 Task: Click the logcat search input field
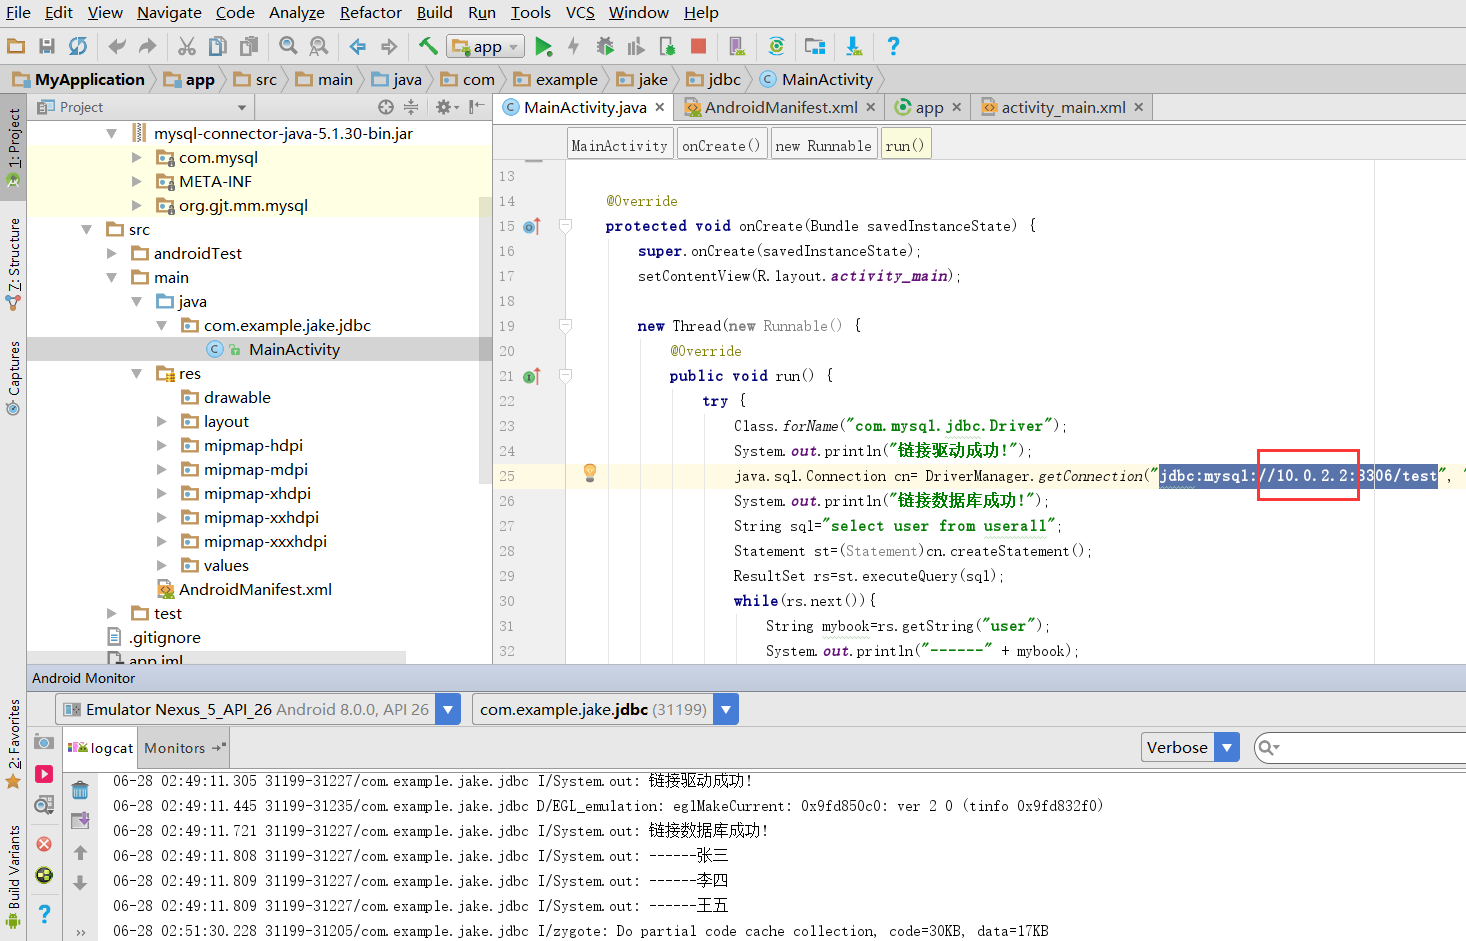(1370, 747)
